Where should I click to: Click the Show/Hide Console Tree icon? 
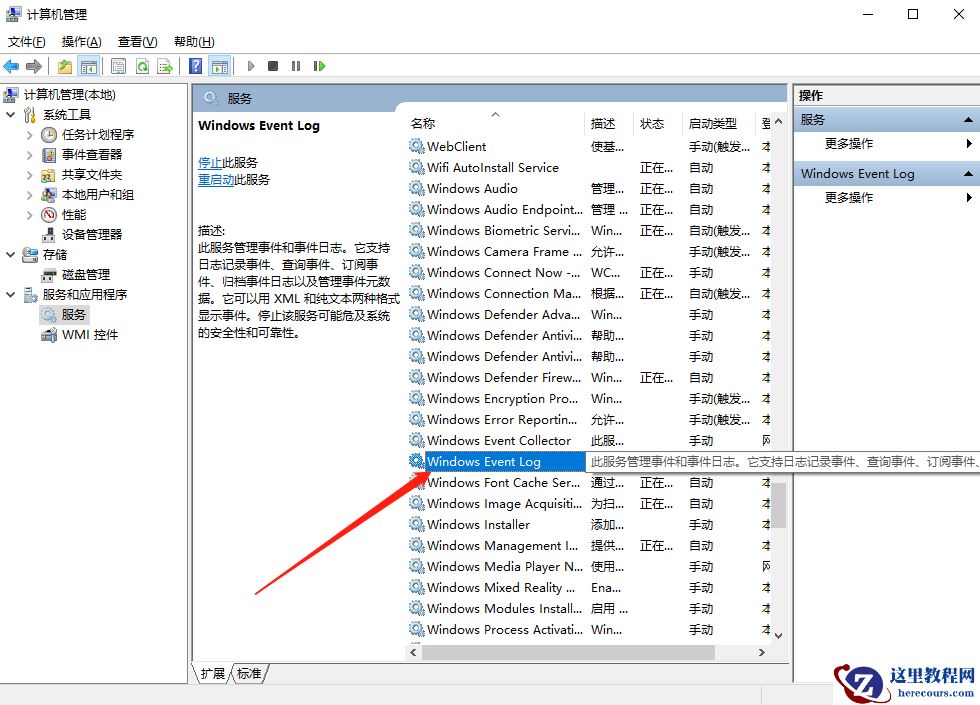[85, 66]
